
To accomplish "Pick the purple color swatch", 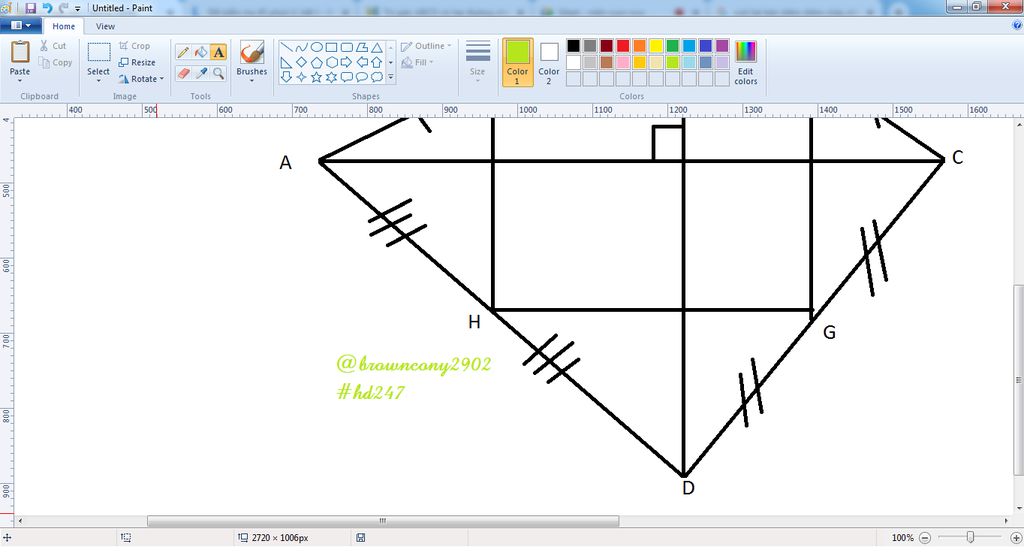I will (722, 46).
